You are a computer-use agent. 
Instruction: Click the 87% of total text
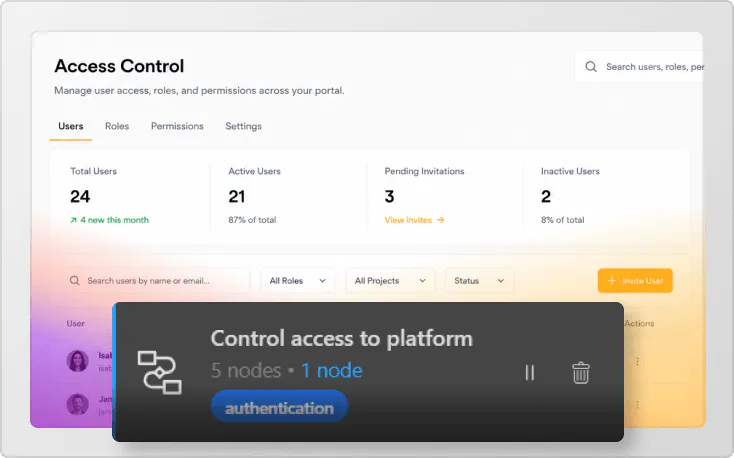pos(252,220)
